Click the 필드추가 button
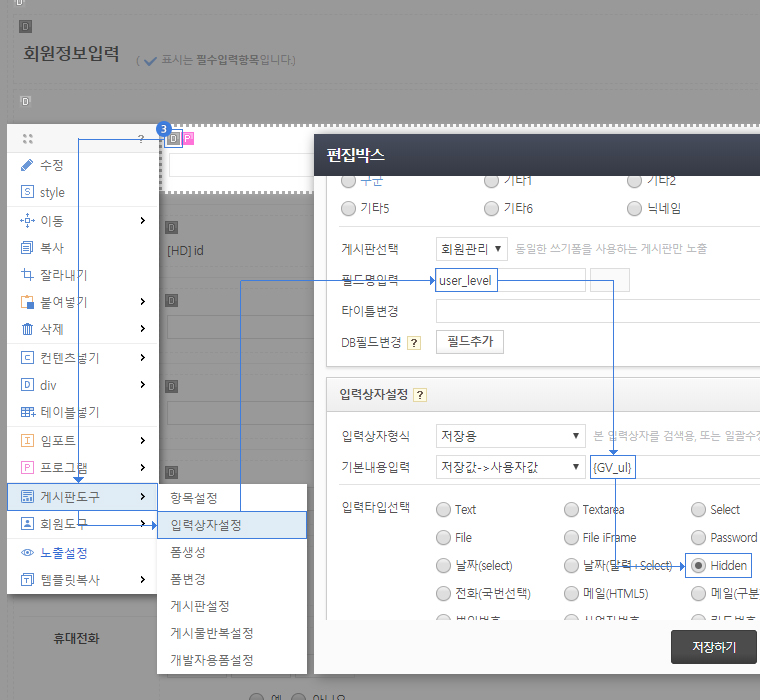Image resolution: width=760 pixels, height=700 pixels. click(x=470, y=342)
